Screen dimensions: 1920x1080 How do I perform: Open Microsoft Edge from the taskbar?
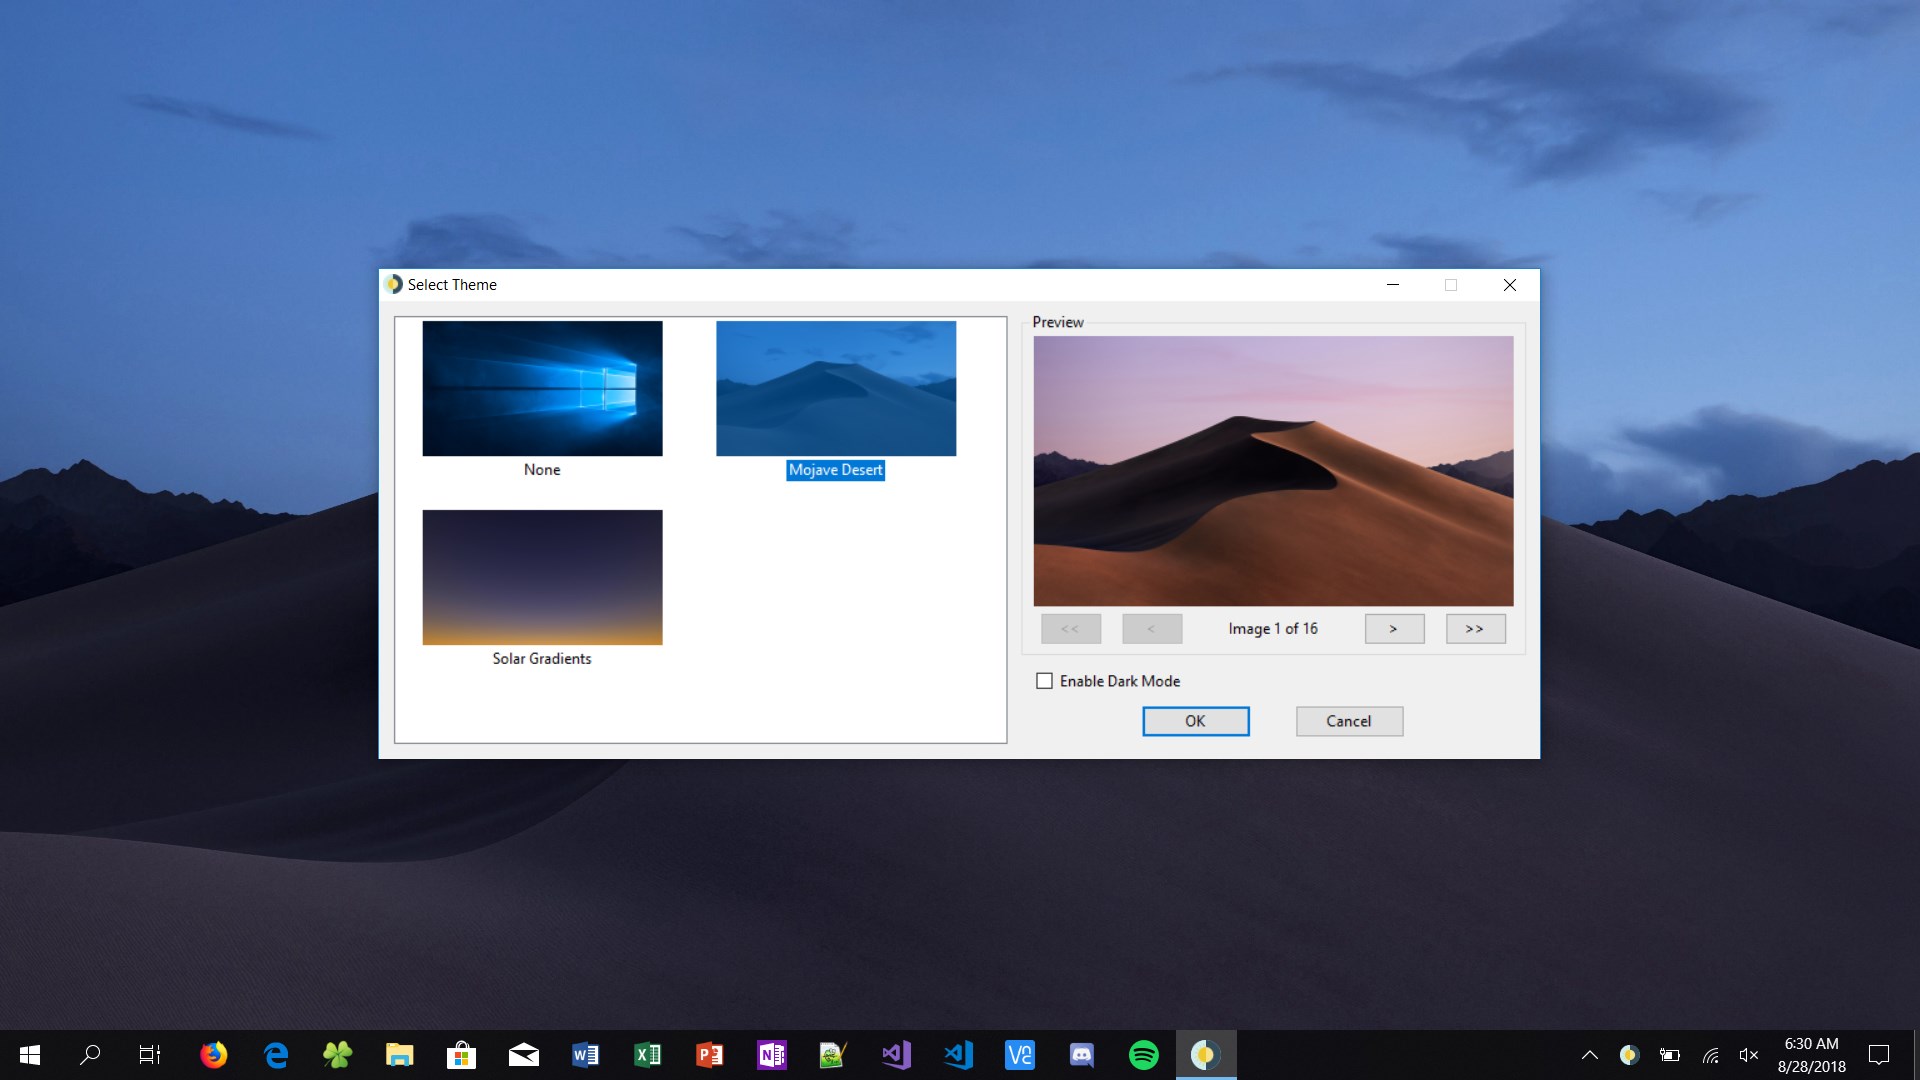coord(276,1054)
